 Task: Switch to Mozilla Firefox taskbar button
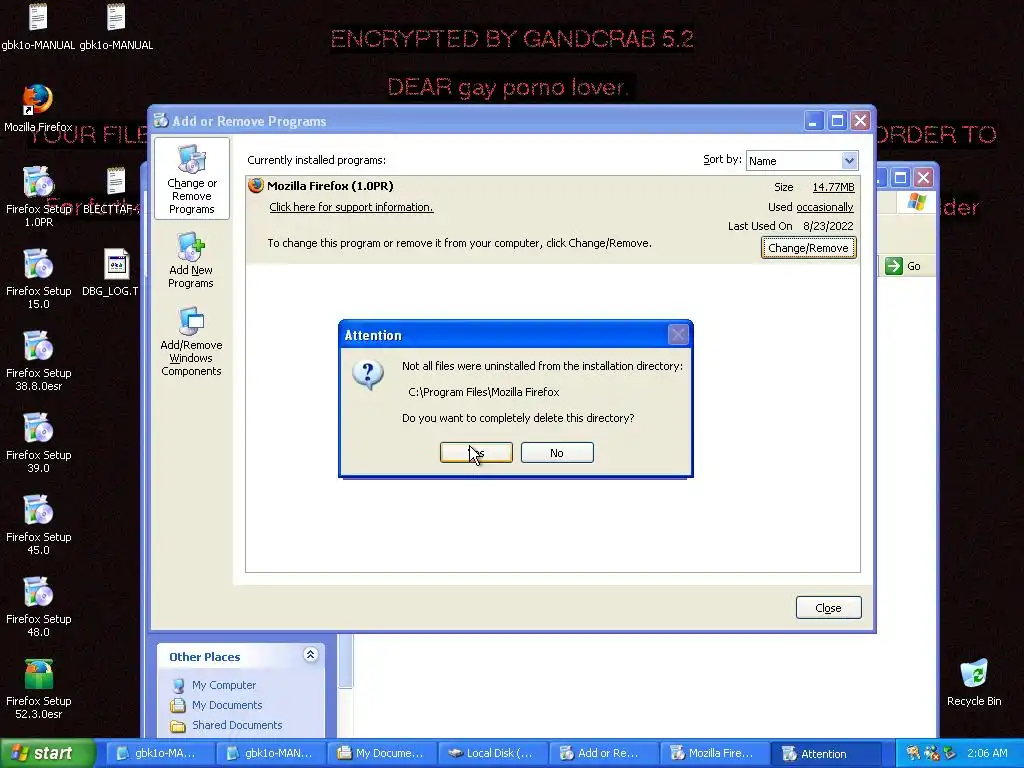tap(713, 753)
